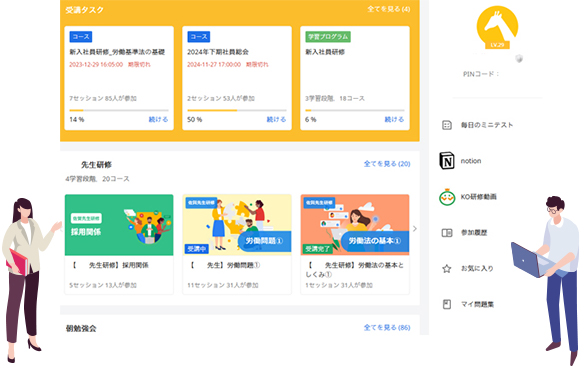Click 1セッション 31人が参加 text
This screenshot has height=390, width=586.
(339, 285)
